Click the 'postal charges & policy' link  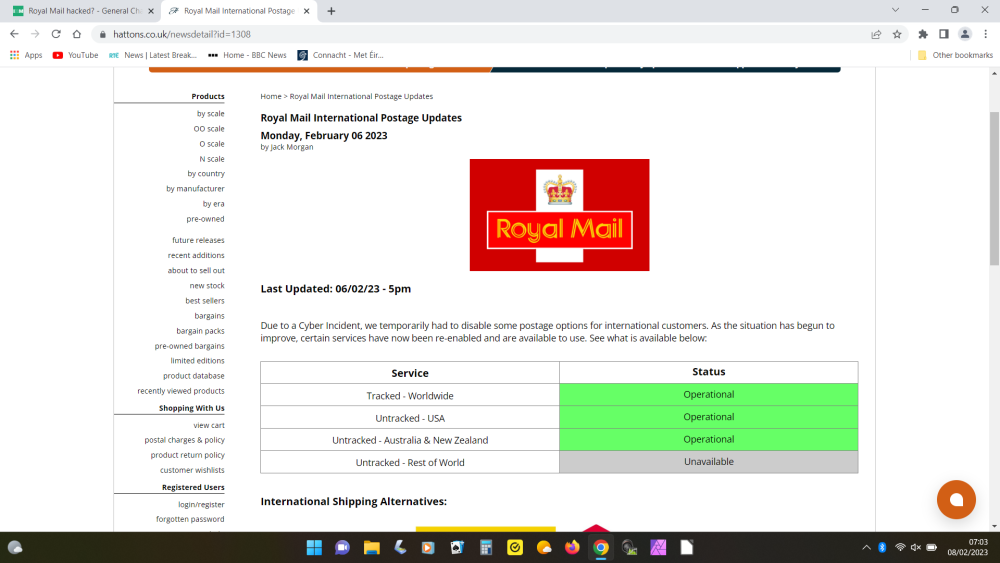184,440
